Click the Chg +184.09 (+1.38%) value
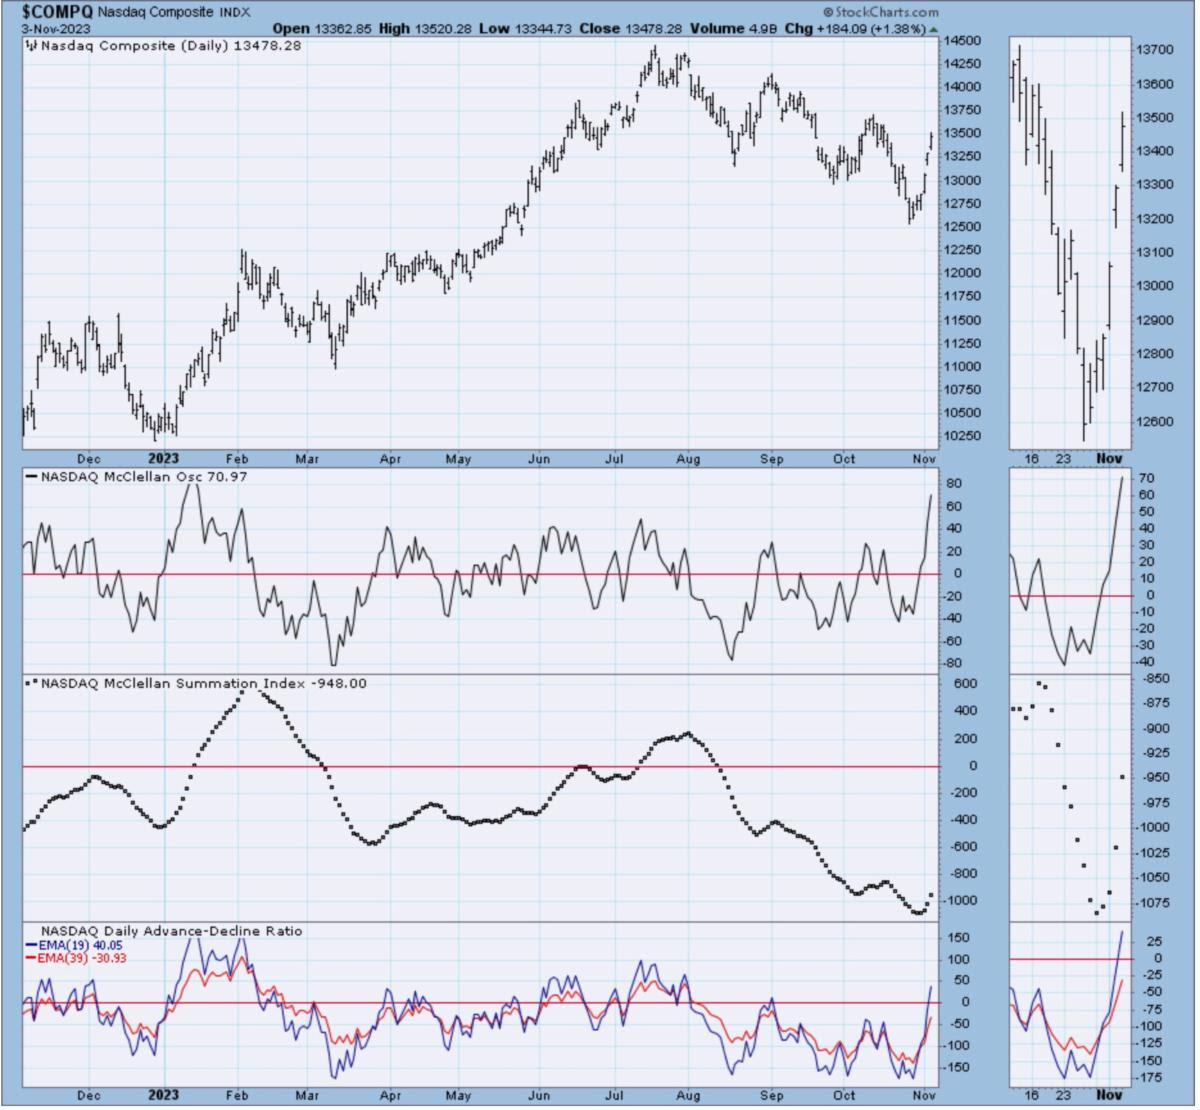1200x1110 pixels. coord(856,28)
